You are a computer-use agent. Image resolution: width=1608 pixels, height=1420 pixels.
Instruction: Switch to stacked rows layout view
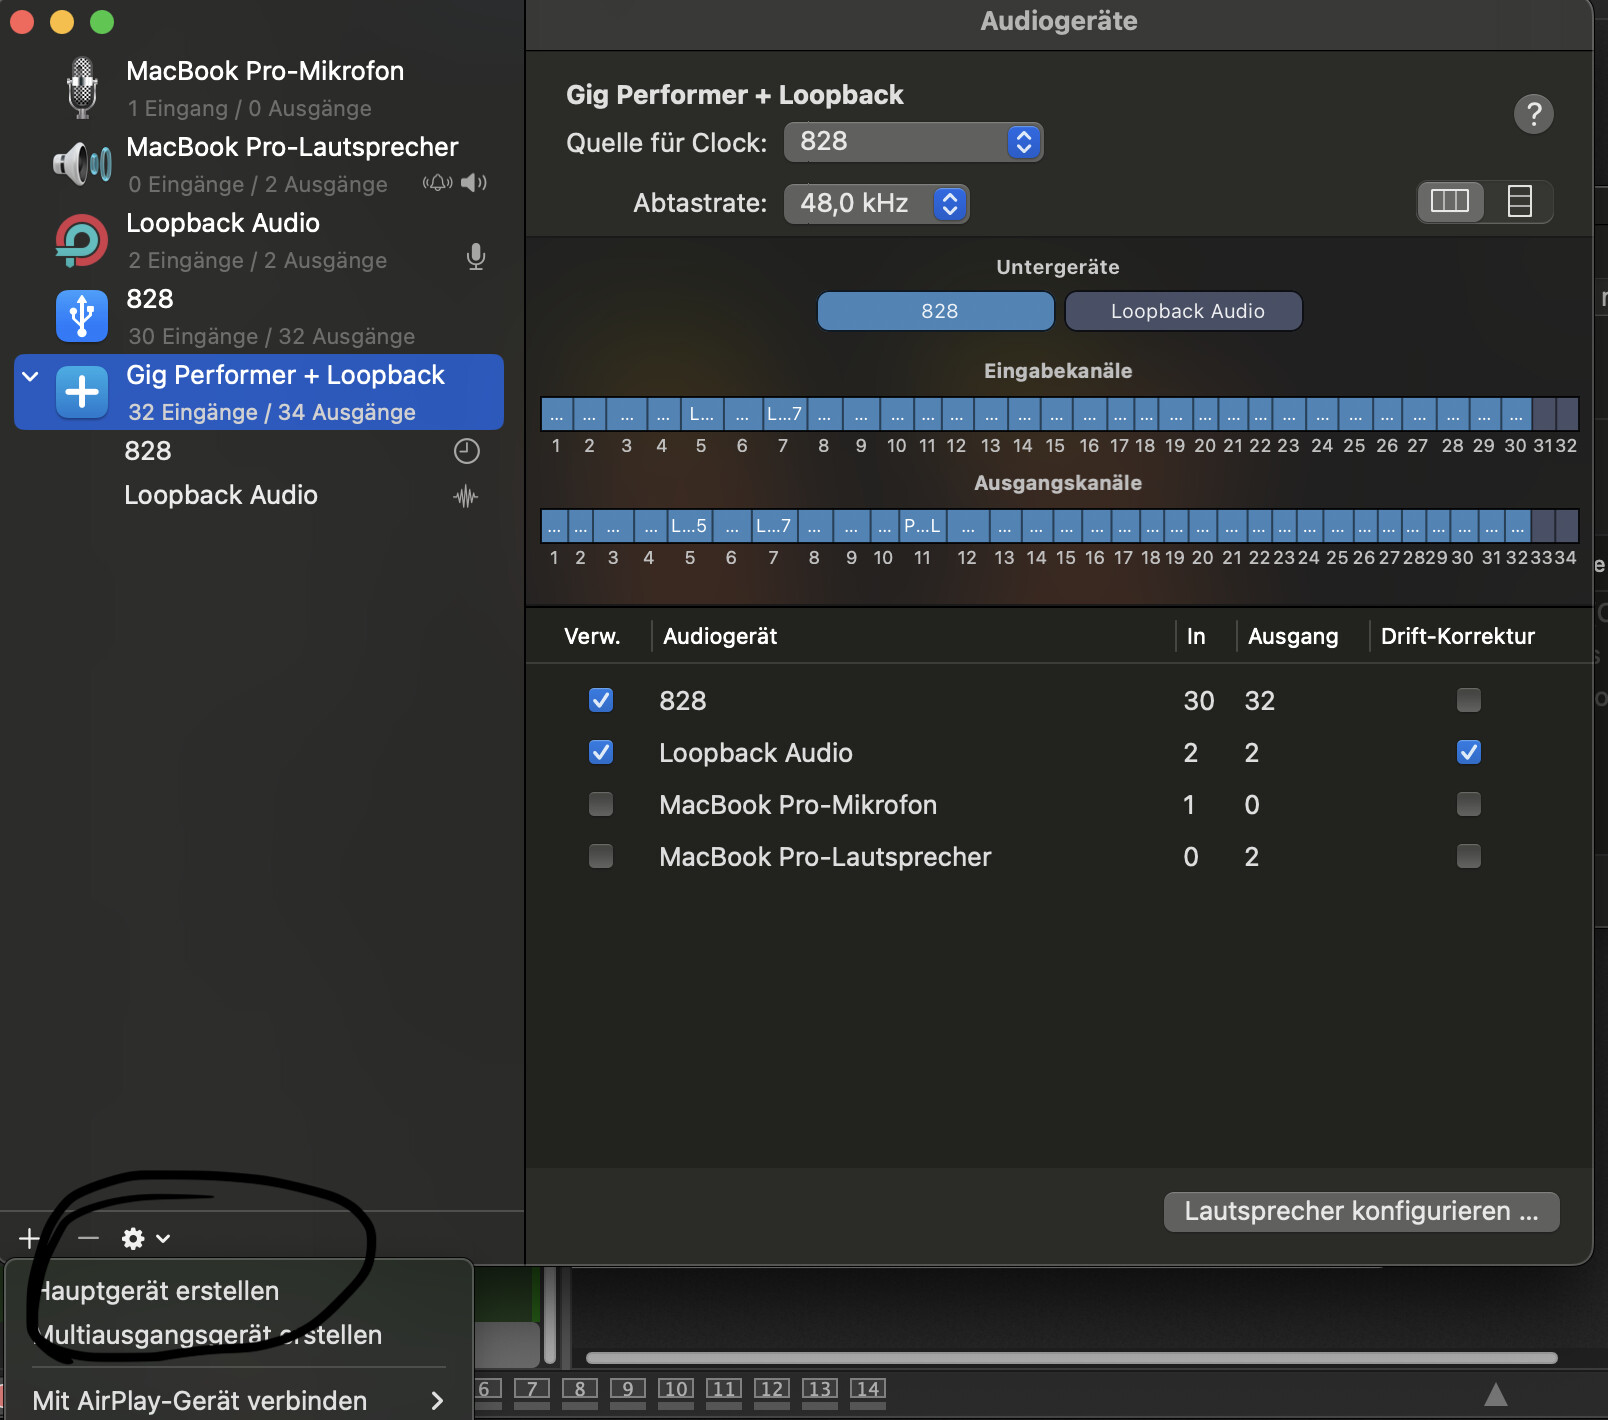[x=1519, y=202]
